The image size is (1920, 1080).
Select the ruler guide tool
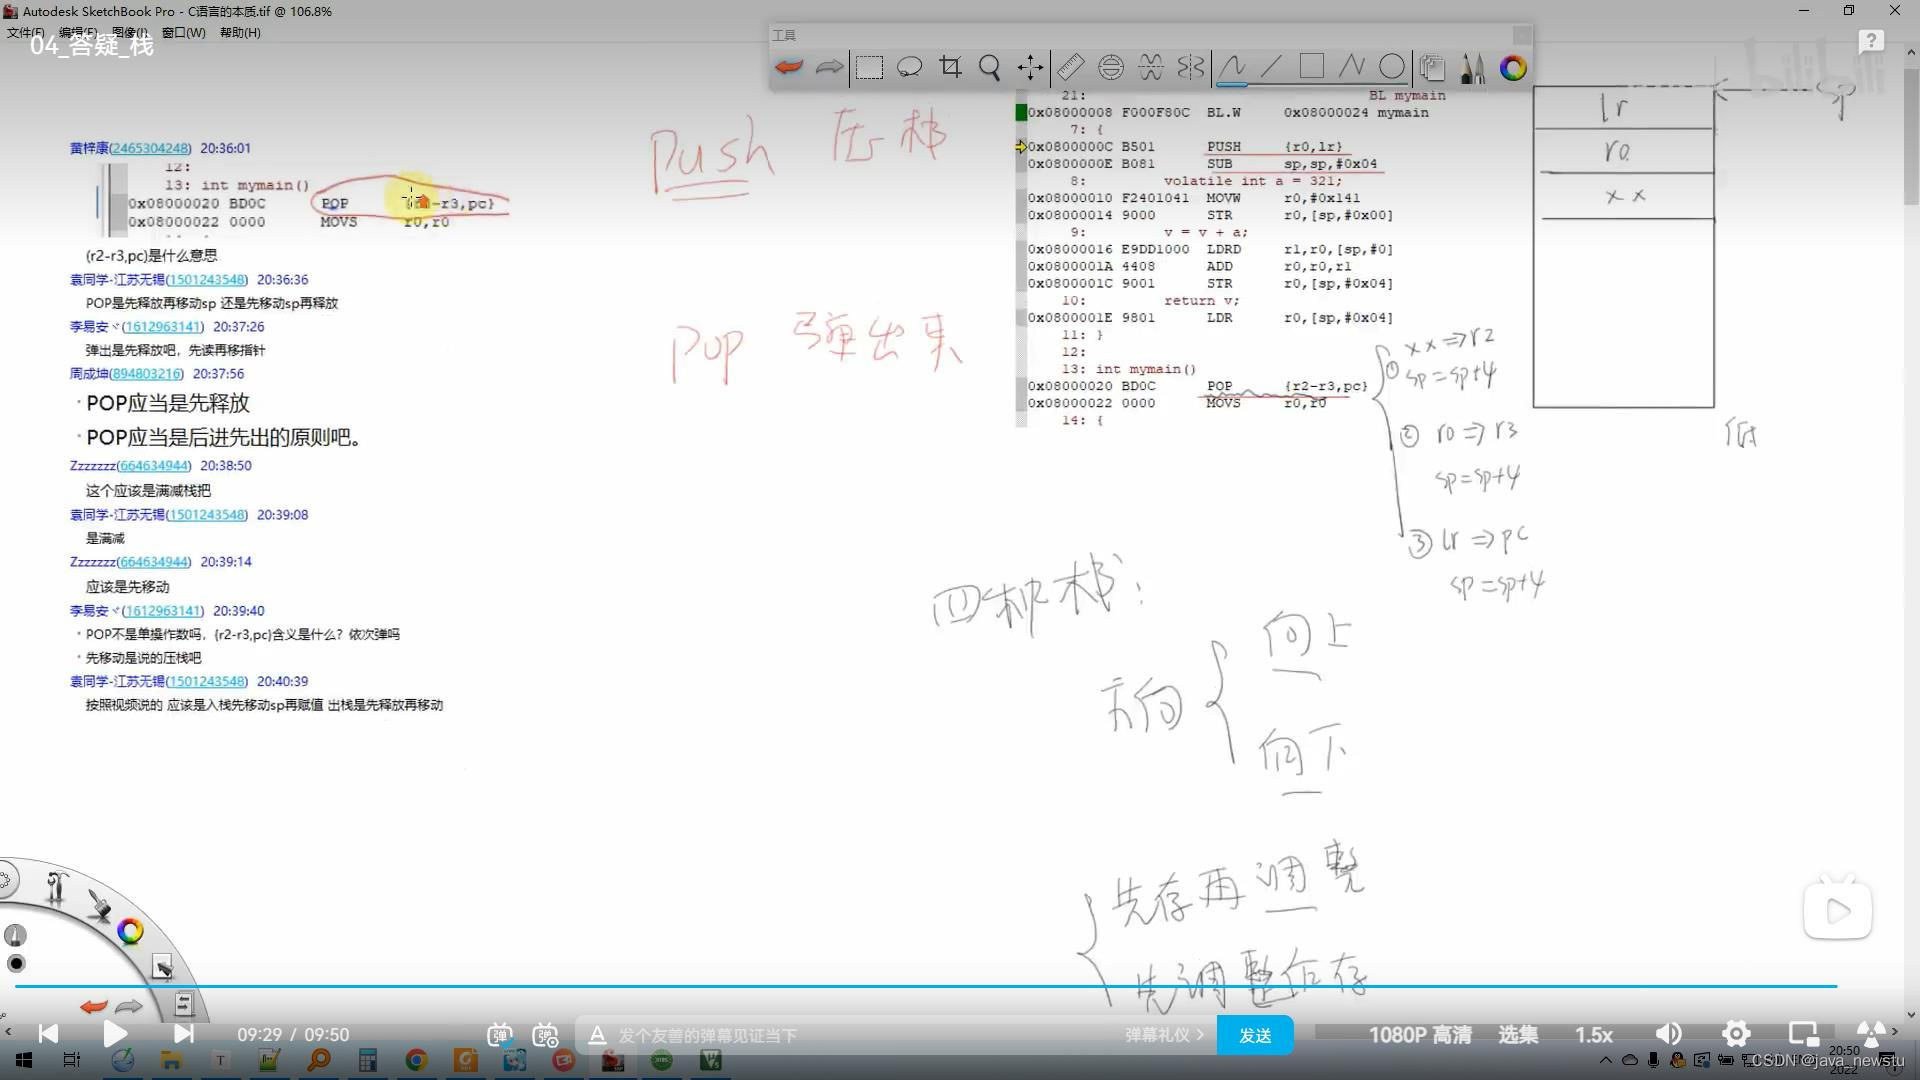coord(1070,68)
